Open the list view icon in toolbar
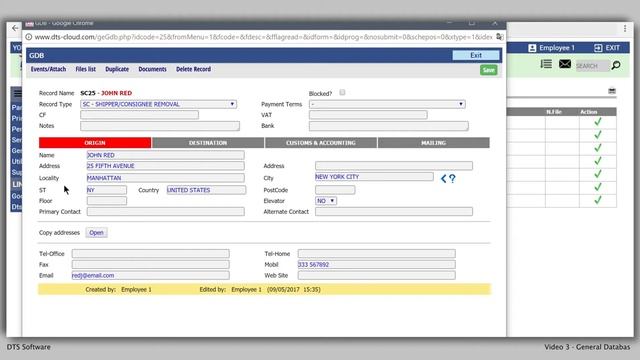This screenshot has height=360, width=640. click(x=546, y=64)
